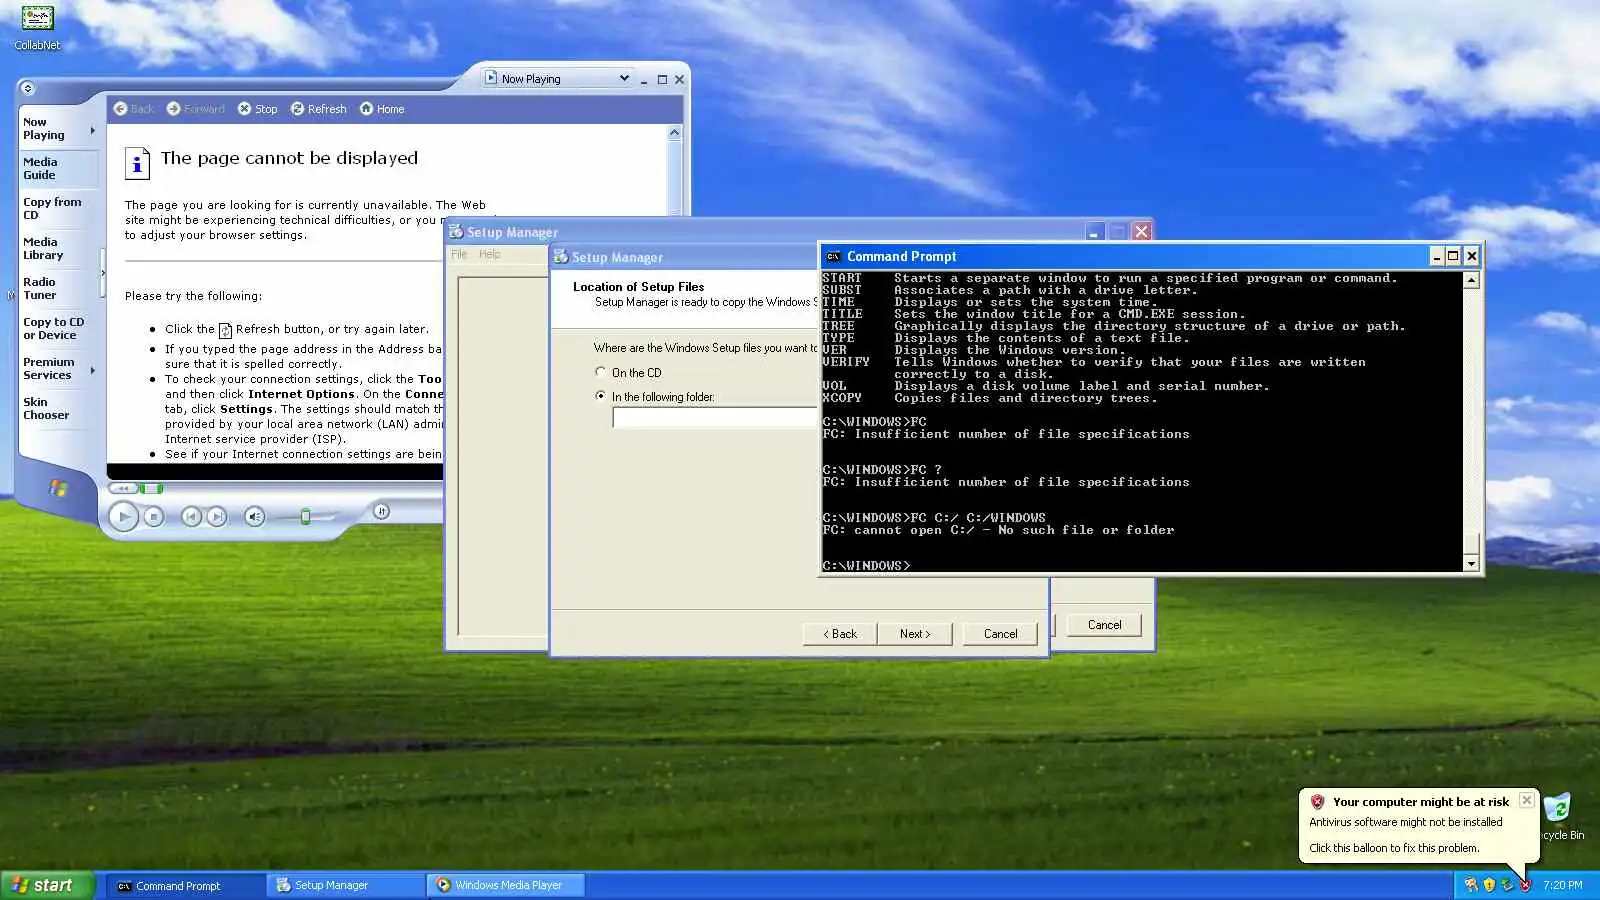Click the Refresh icon in the error page text
The width and height of the screenshot is (1600, 900).
coord(225,330)
